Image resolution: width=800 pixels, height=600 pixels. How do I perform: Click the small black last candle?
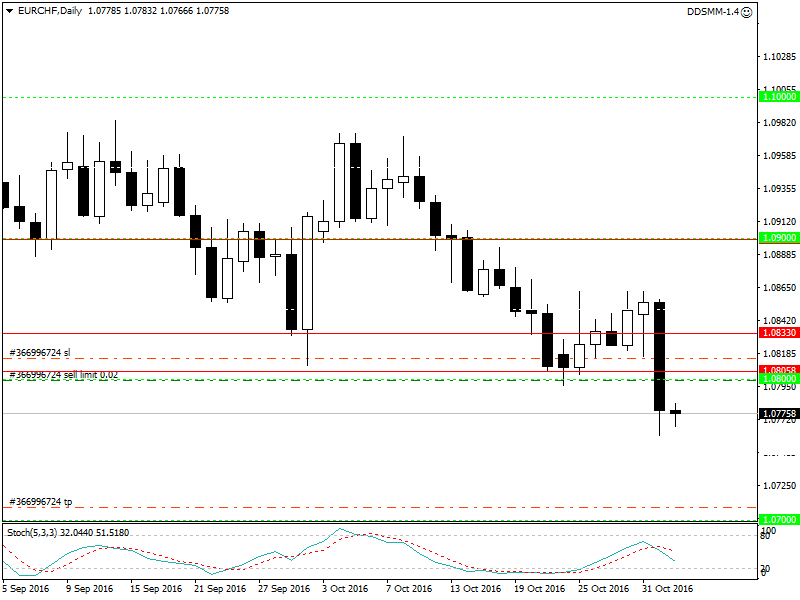676,412
